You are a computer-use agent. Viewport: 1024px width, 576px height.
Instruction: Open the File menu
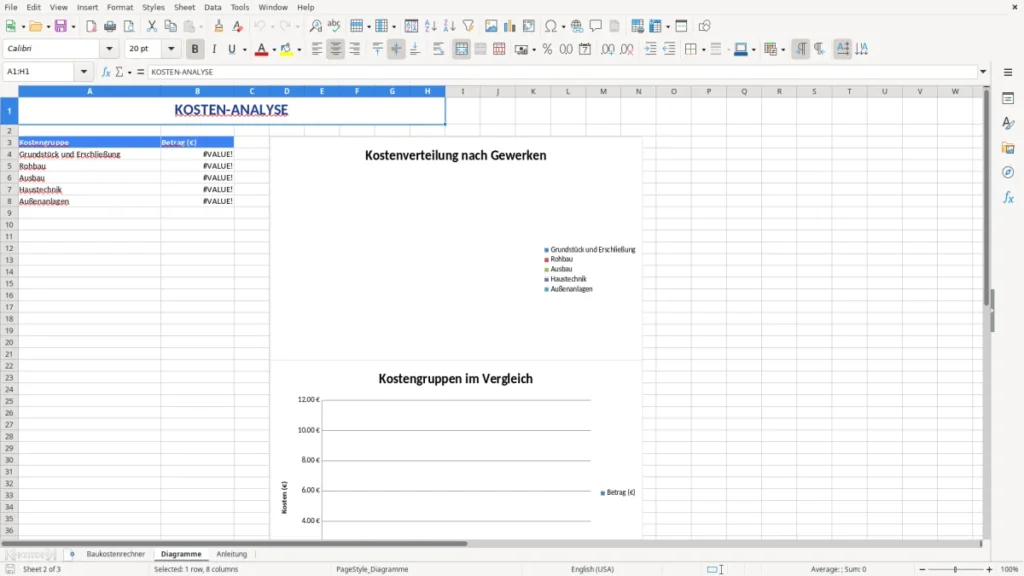tap(11, 7)
